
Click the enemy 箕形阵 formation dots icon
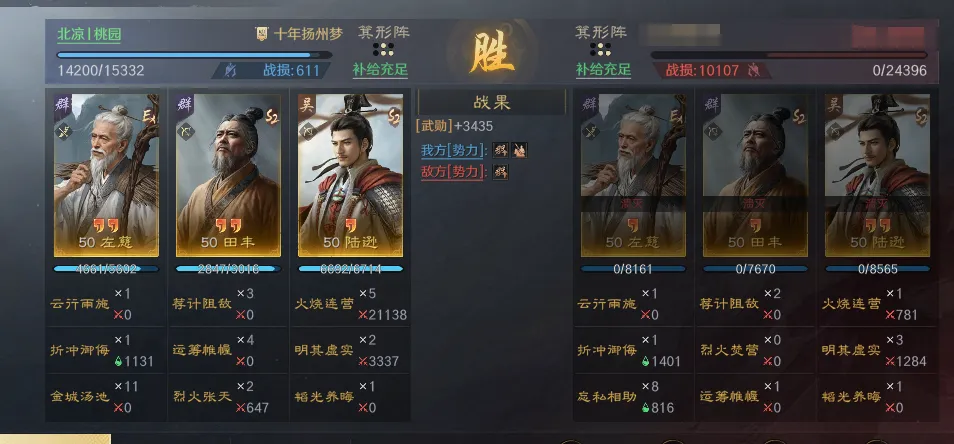click(601, 49)
